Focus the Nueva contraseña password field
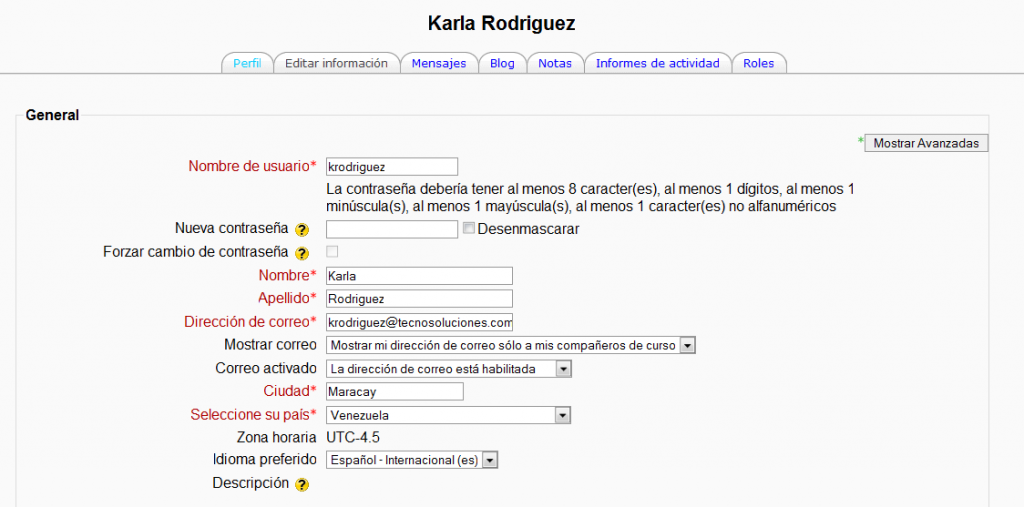The height and width of the screenshot is (507, 1024). (x=392, y=229)
